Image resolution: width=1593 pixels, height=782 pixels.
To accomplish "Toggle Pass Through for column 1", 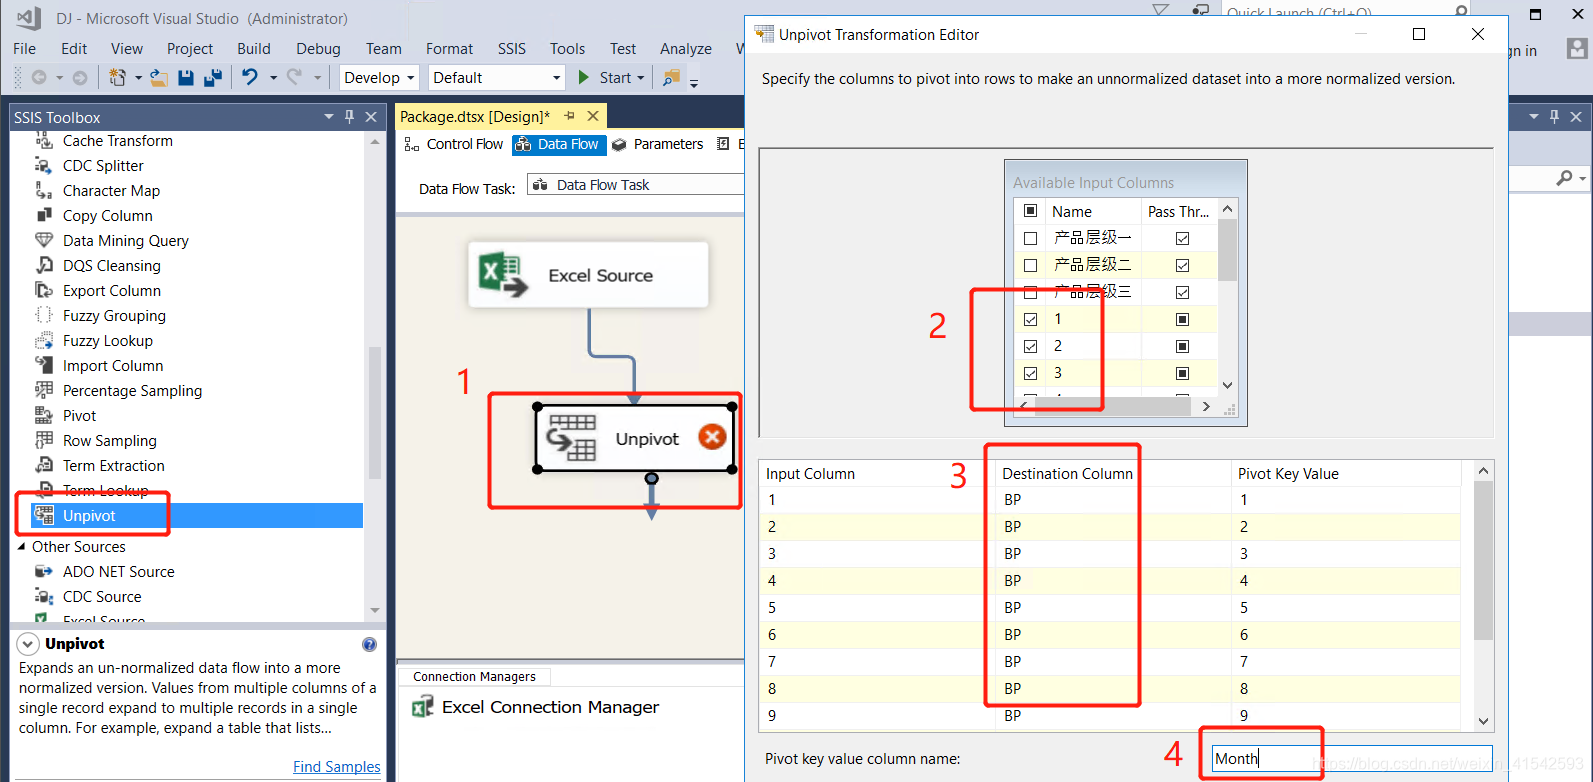I will pyautogui.click(x=1182, y=319).
